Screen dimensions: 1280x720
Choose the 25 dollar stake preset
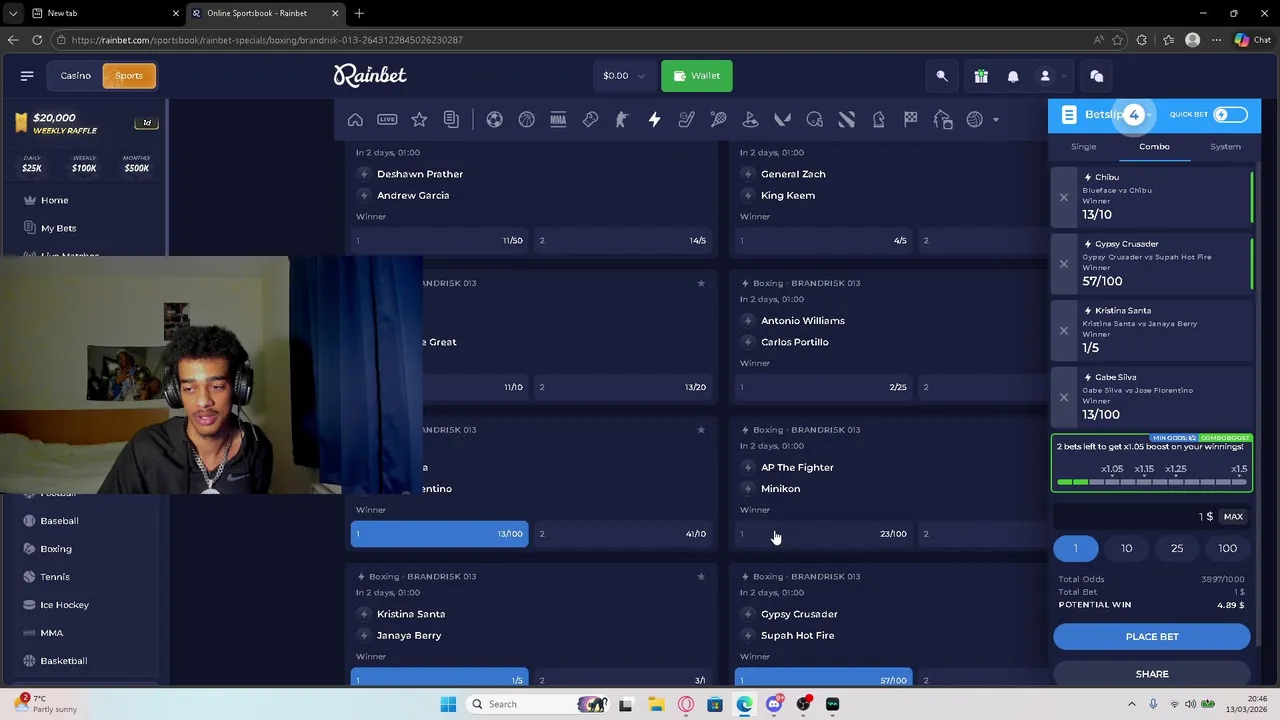click(1177, 548)
